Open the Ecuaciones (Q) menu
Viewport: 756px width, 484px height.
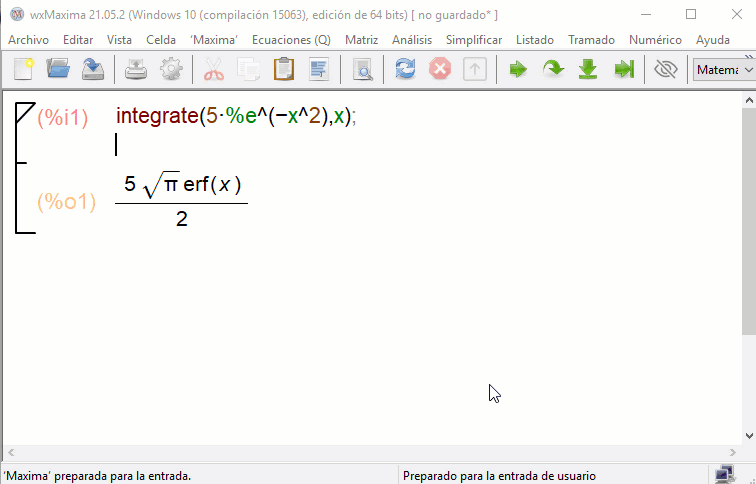[291, 40]
